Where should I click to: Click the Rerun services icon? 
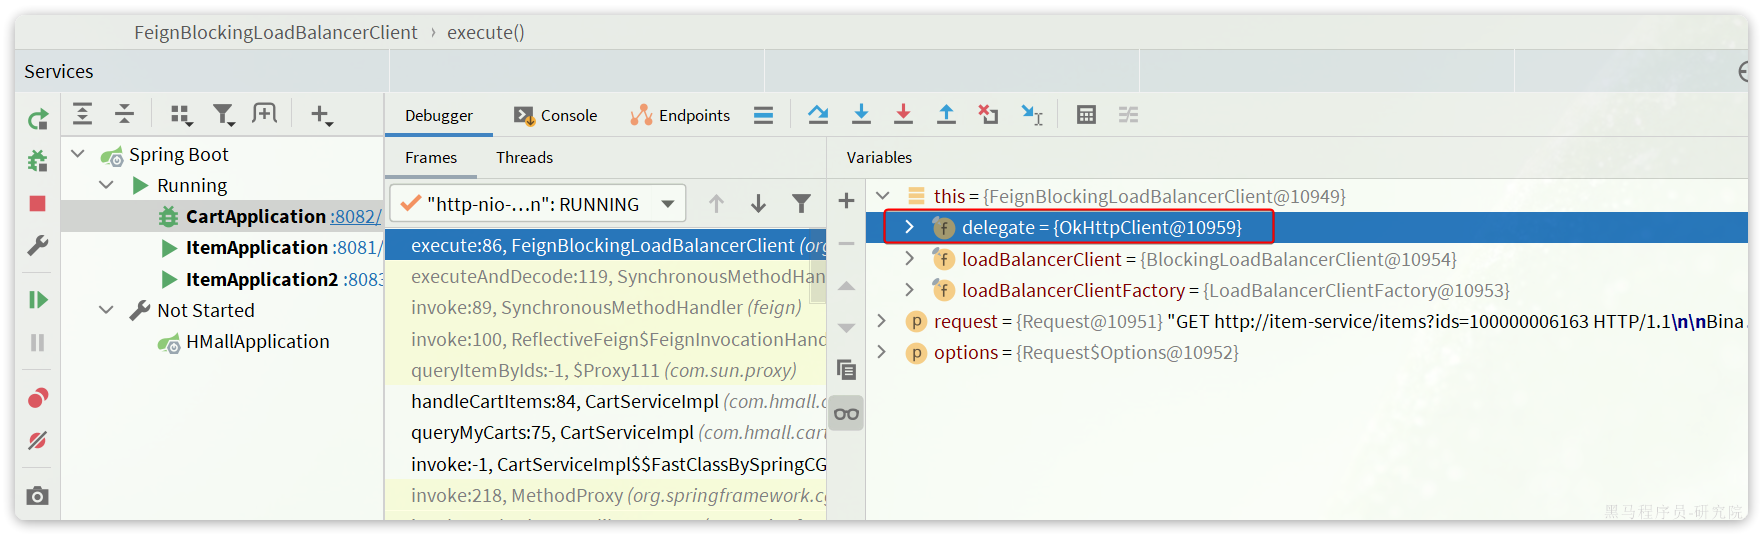37,120
